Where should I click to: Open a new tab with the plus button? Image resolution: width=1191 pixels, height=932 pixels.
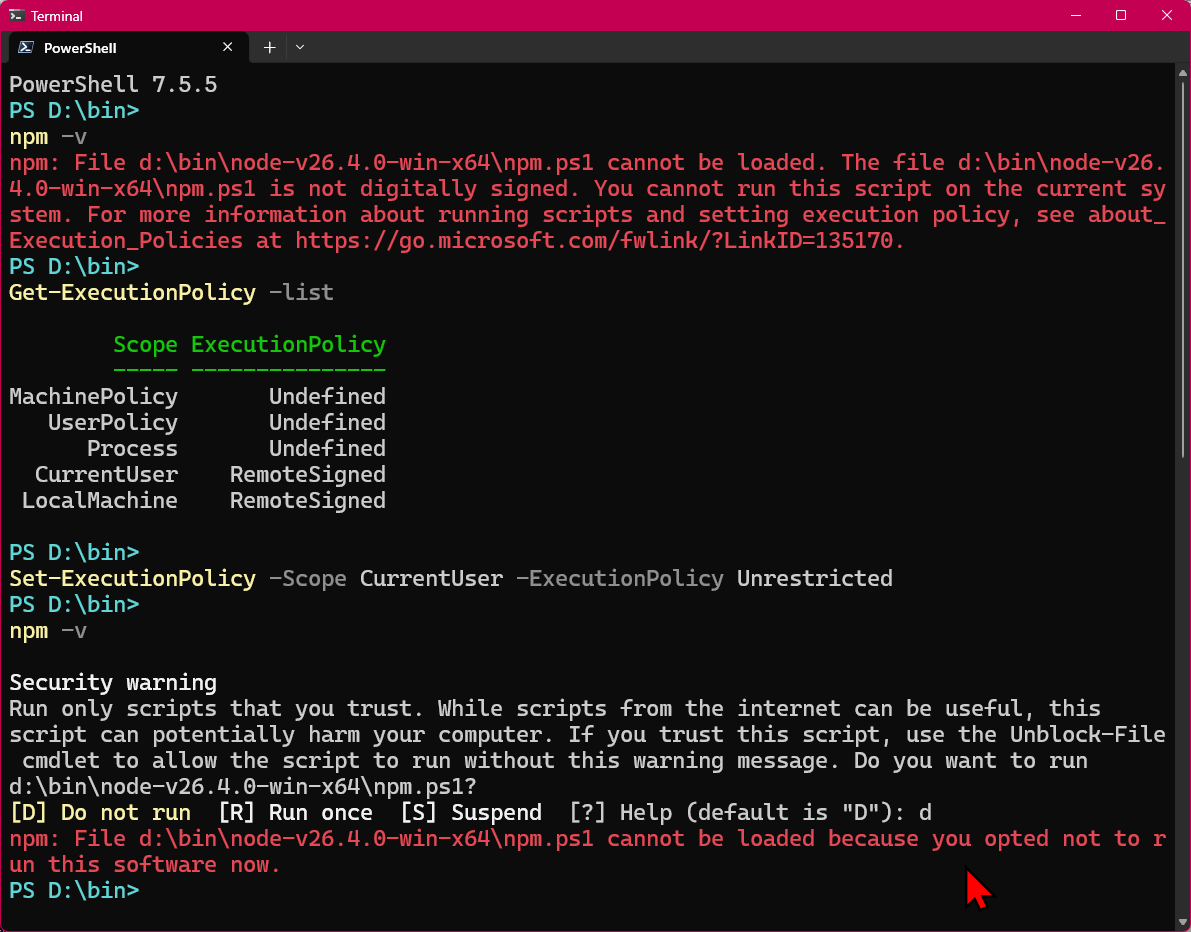click(x=269, y=47)
